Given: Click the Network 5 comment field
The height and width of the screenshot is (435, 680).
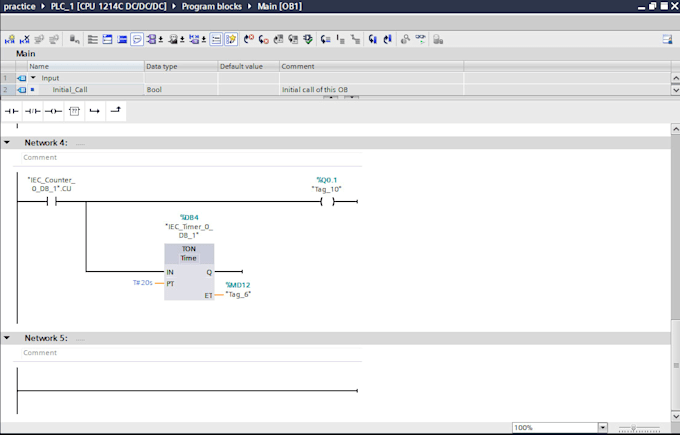Looking at the screenshot, I should [191, 353].
